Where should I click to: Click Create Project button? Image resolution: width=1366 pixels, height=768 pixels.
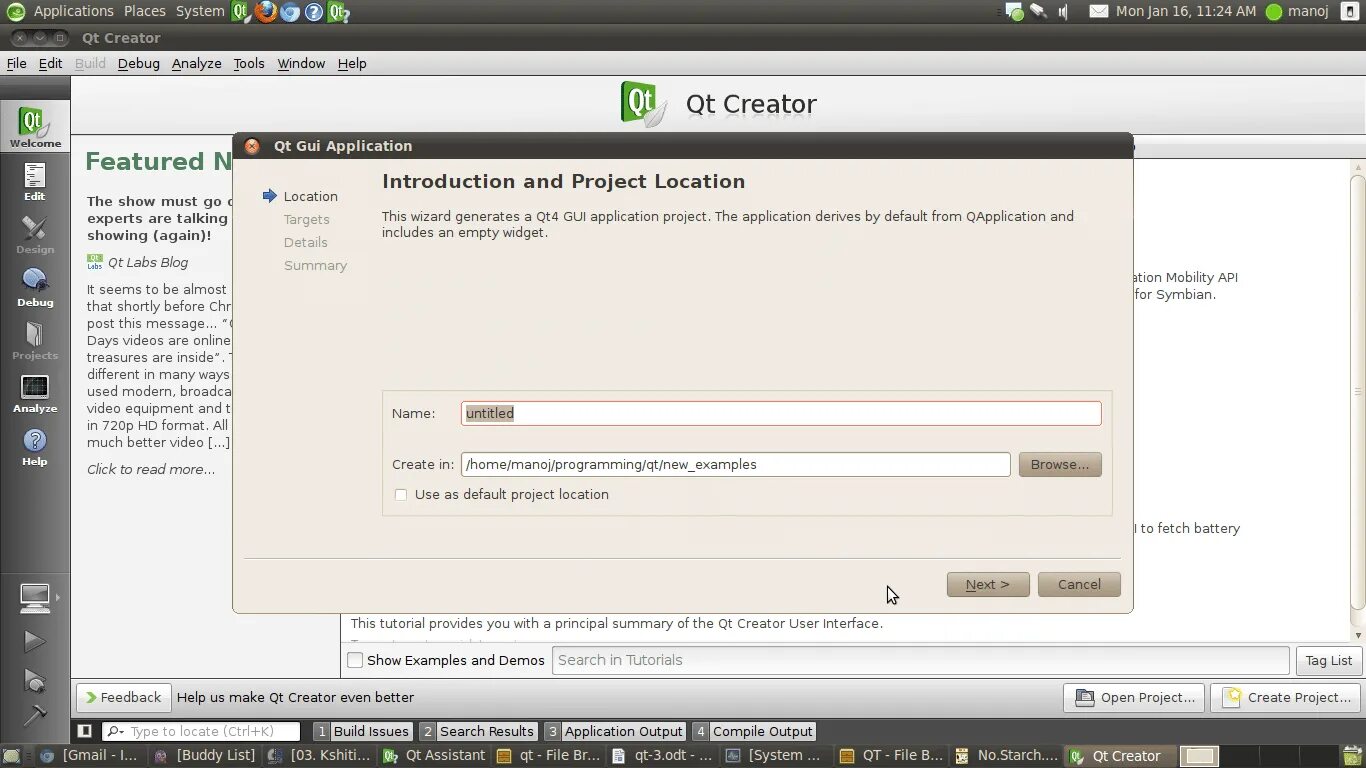(1286, 697)
